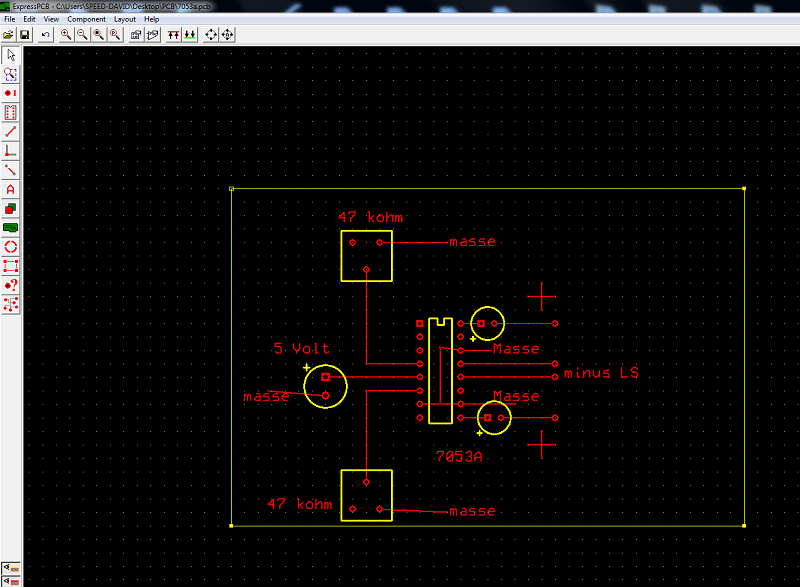Click the 7053A IC body outline
The width and height of the screenshot is (800, 587).
[440, 371]
